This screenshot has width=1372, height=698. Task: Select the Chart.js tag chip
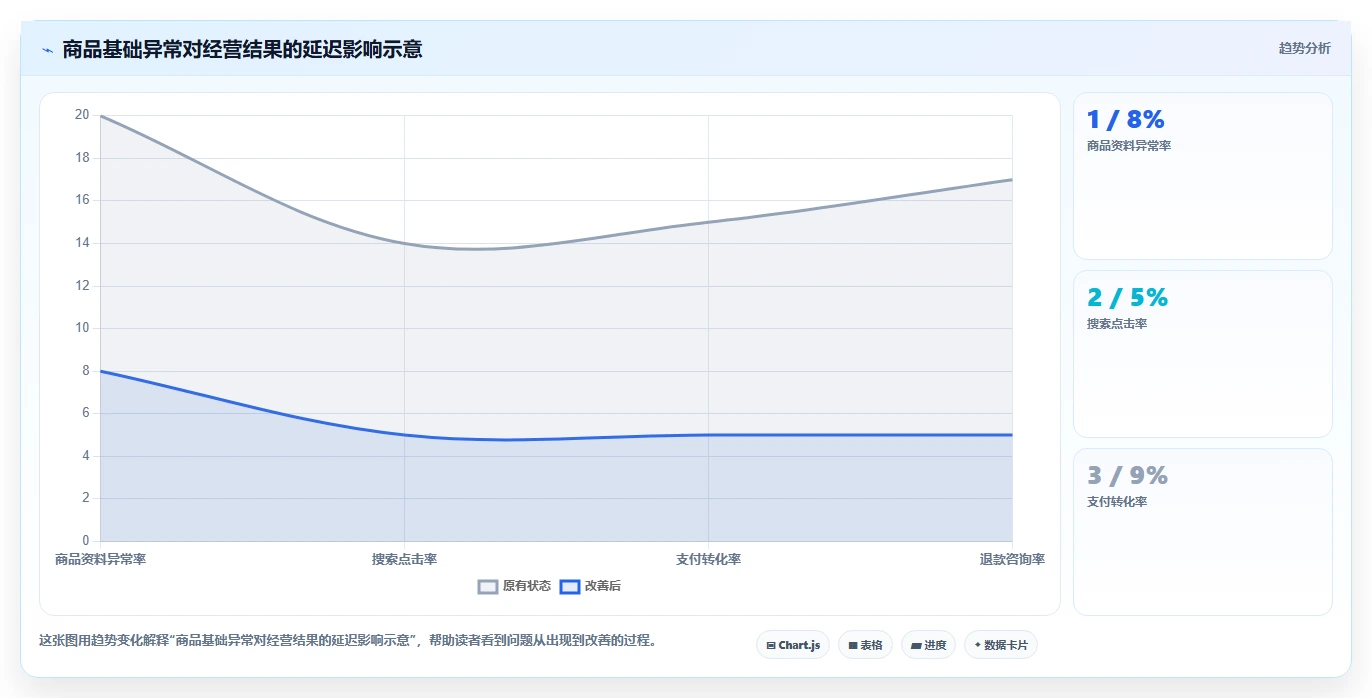pyautogui.click(x=793, y=645)
